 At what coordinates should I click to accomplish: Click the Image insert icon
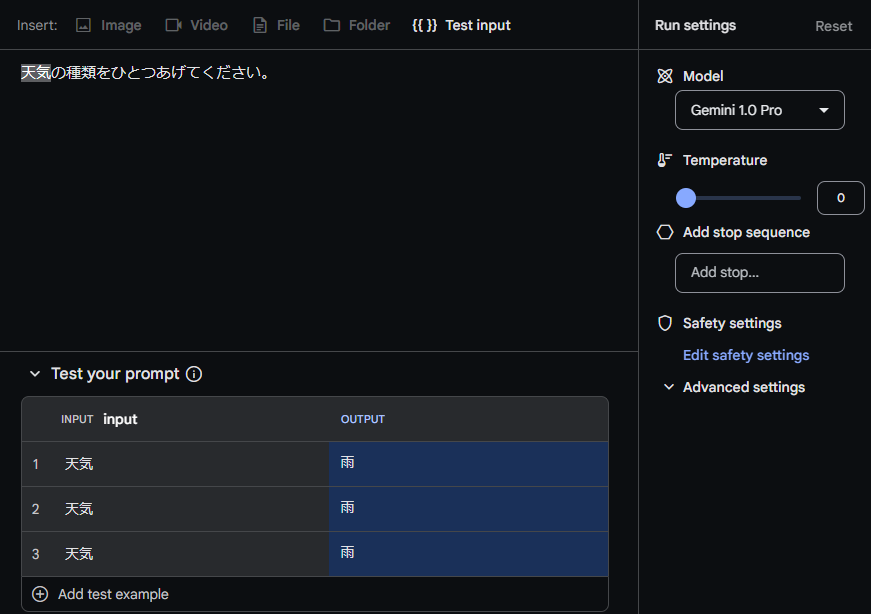click(x=83, y=25)
